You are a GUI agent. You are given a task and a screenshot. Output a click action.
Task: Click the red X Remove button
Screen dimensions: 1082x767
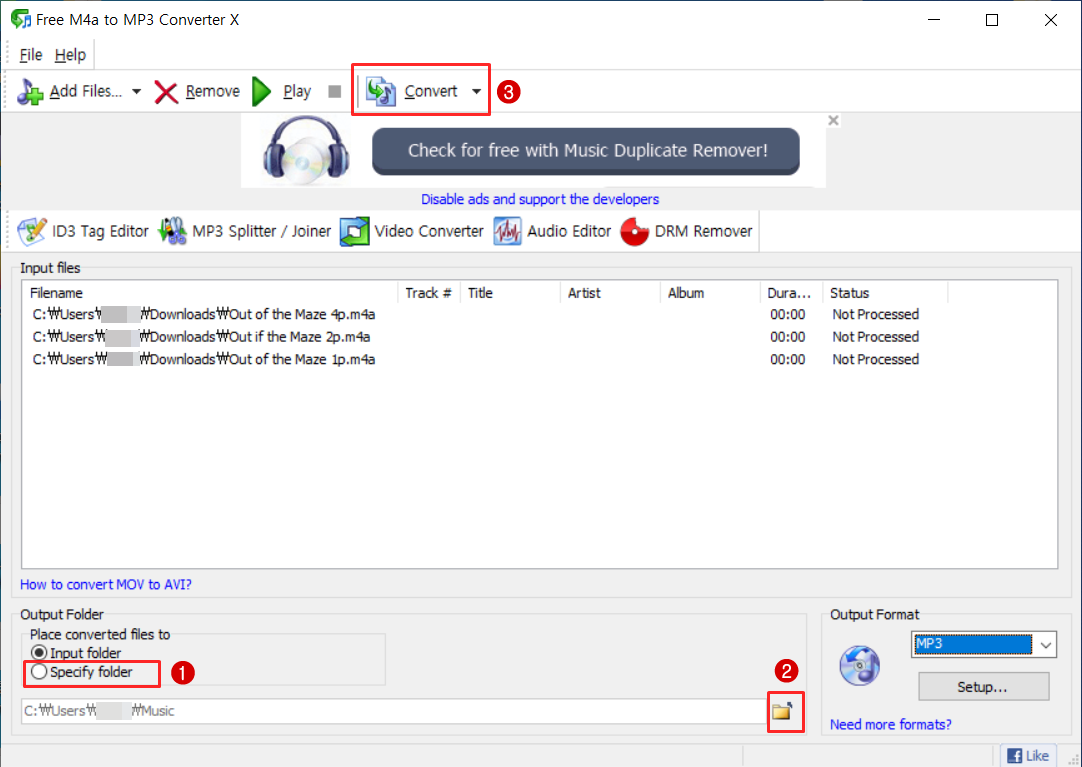197,91
